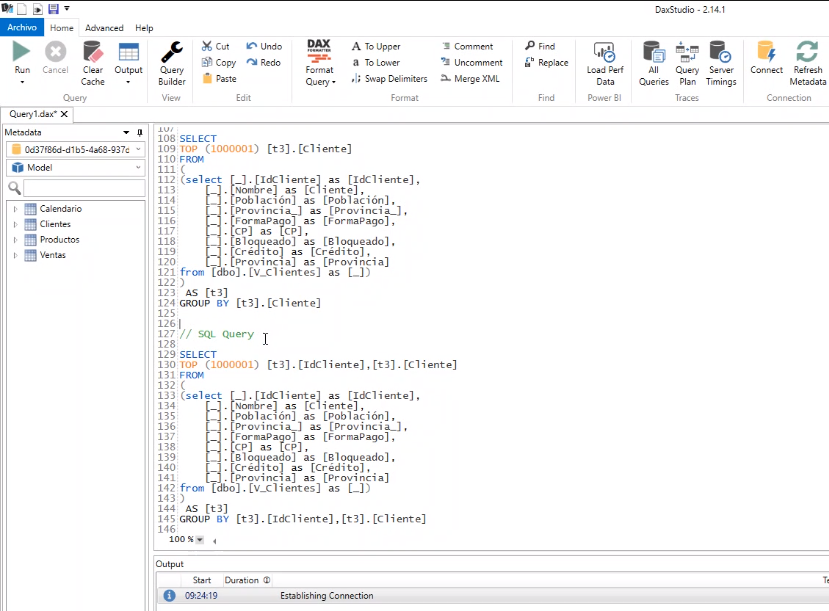829x611 pixels.
Task: Close the Query1.dax tab
Action: click(x=64, y=114)
